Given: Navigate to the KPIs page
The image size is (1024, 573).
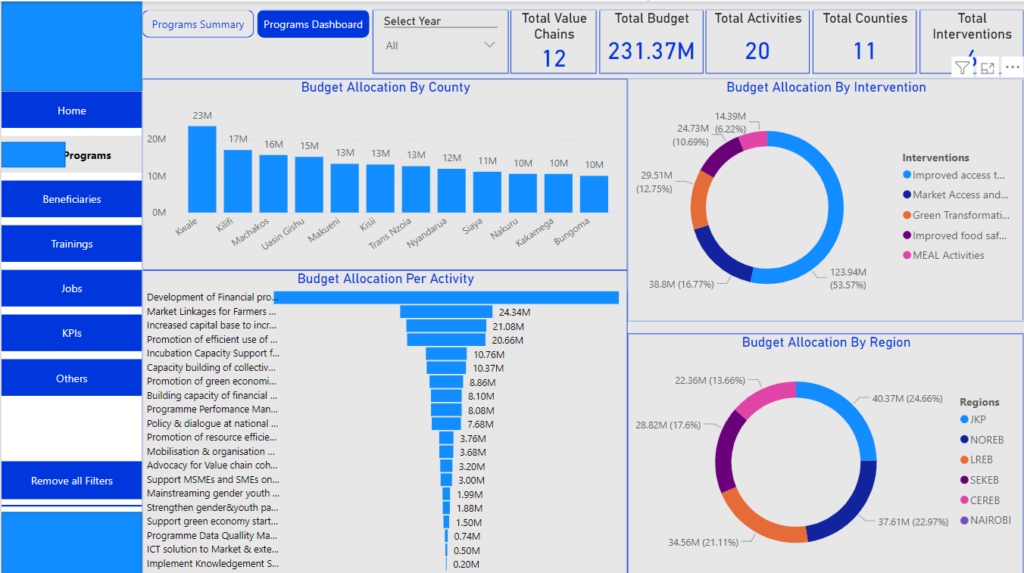Looking at the screenshot, I should (72, 333).
